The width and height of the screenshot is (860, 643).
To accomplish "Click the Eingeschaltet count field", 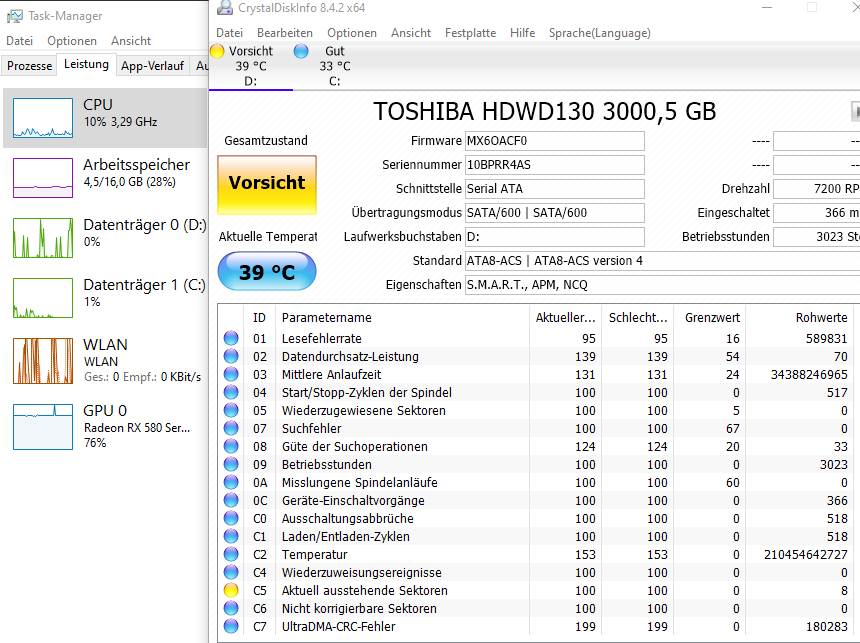I will (x=817, y=213).
